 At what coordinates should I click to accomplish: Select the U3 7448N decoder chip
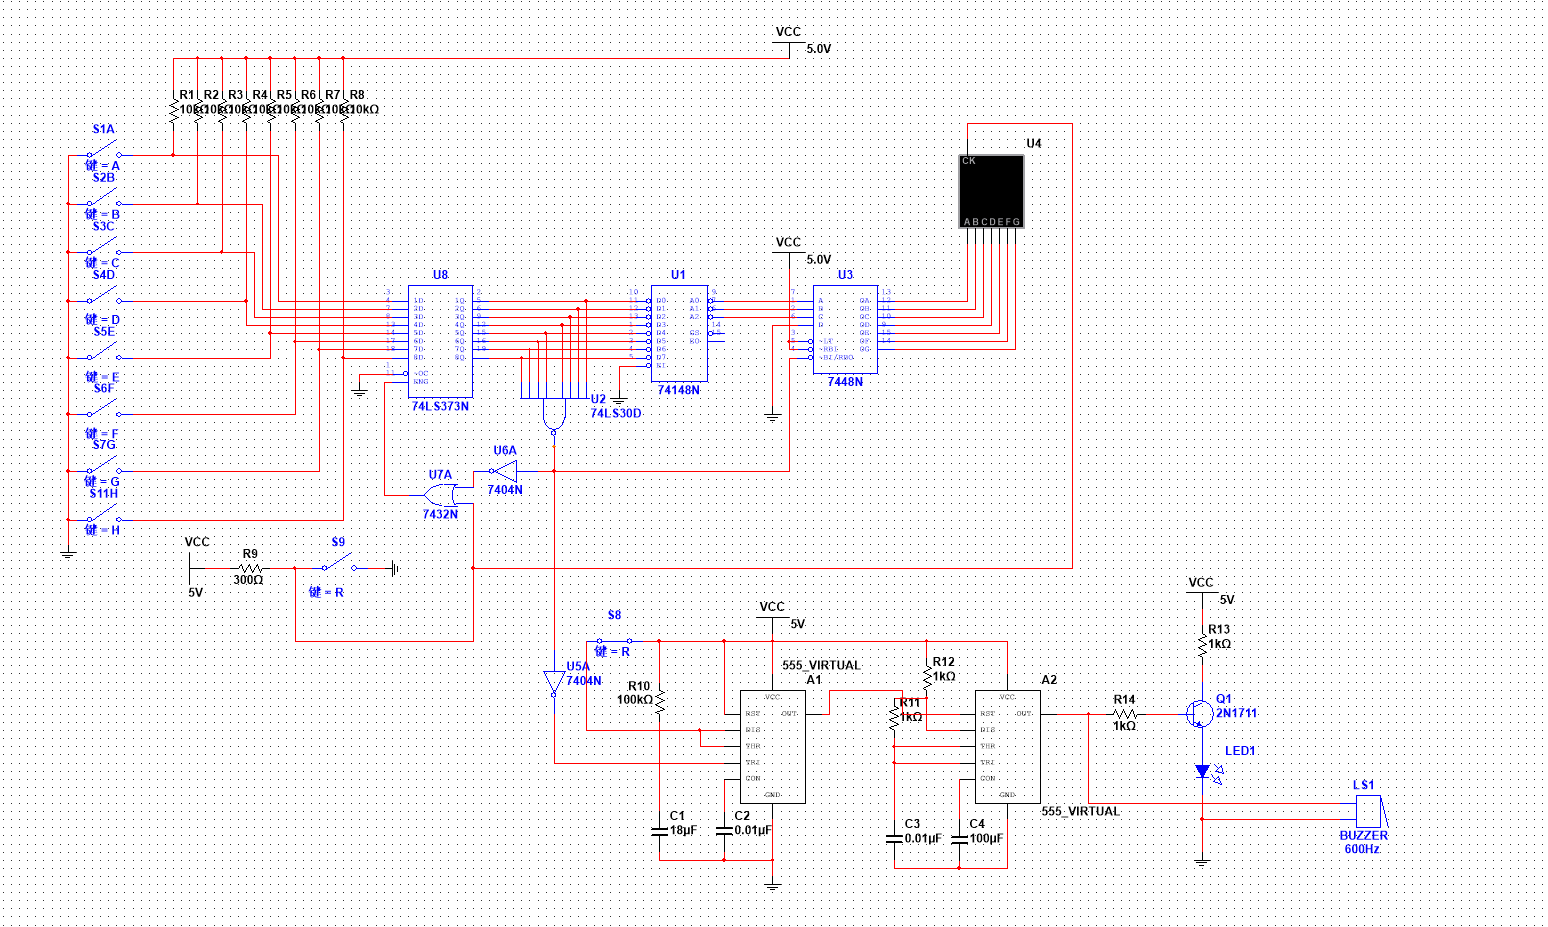tap(845, 328)
